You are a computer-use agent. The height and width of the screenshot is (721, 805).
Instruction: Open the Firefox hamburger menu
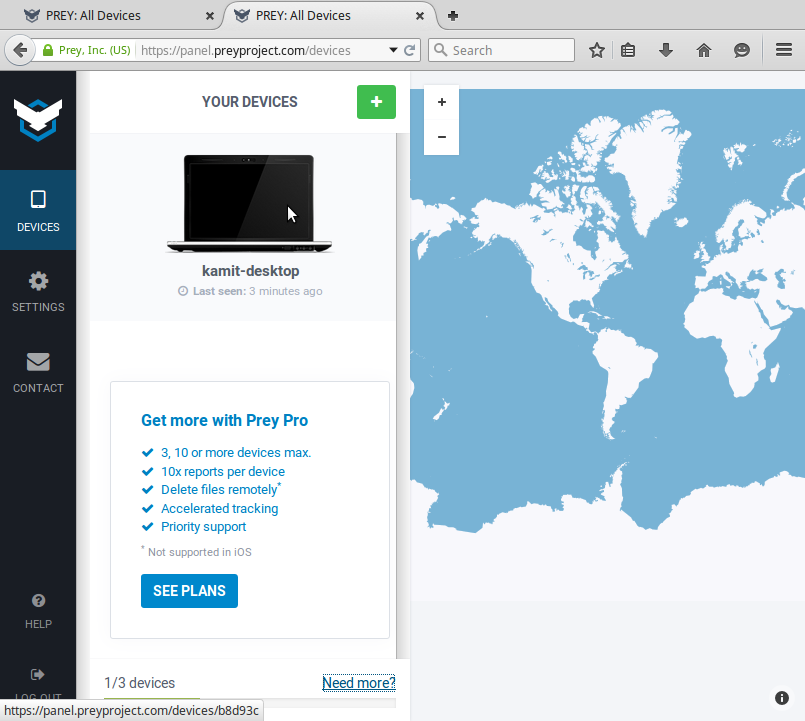coord(784,50)
